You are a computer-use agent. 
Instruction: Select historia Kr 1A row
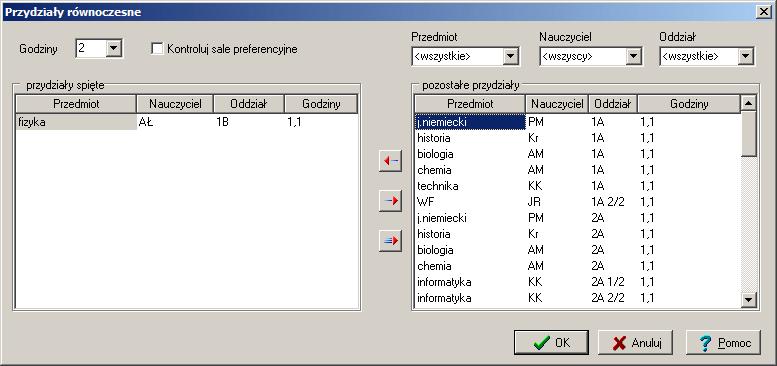[577, 138]
